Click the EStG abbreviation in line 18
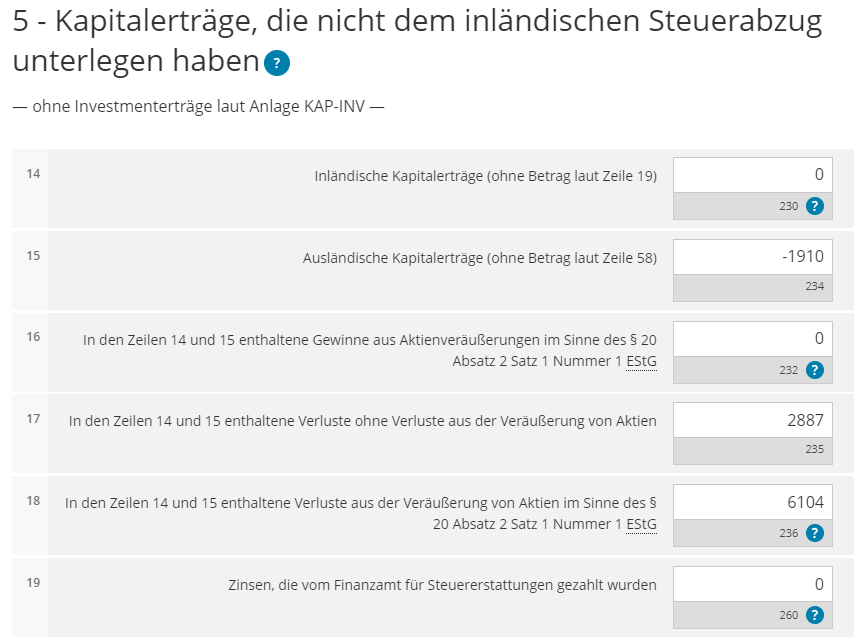 point(642,525)
